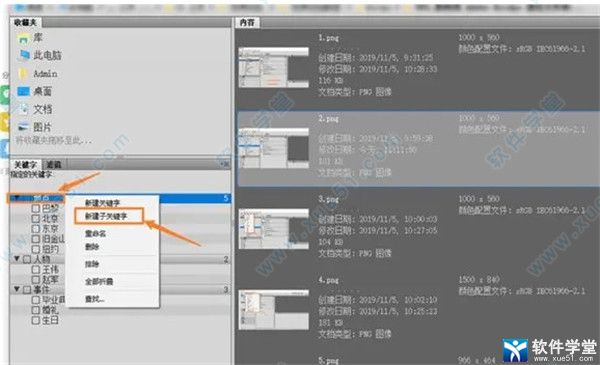Click the 4.png thumbnail image
The width and height of the screenshot is (600, 365).
pos(274,310)
